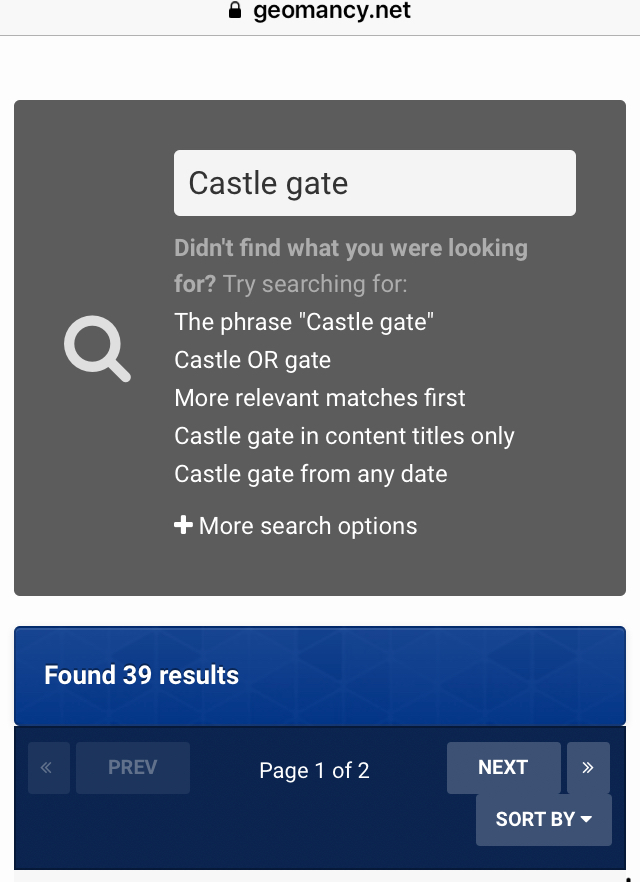Click the plus icon for more search options
The image size is (640, 882).
tap(183, 525)
